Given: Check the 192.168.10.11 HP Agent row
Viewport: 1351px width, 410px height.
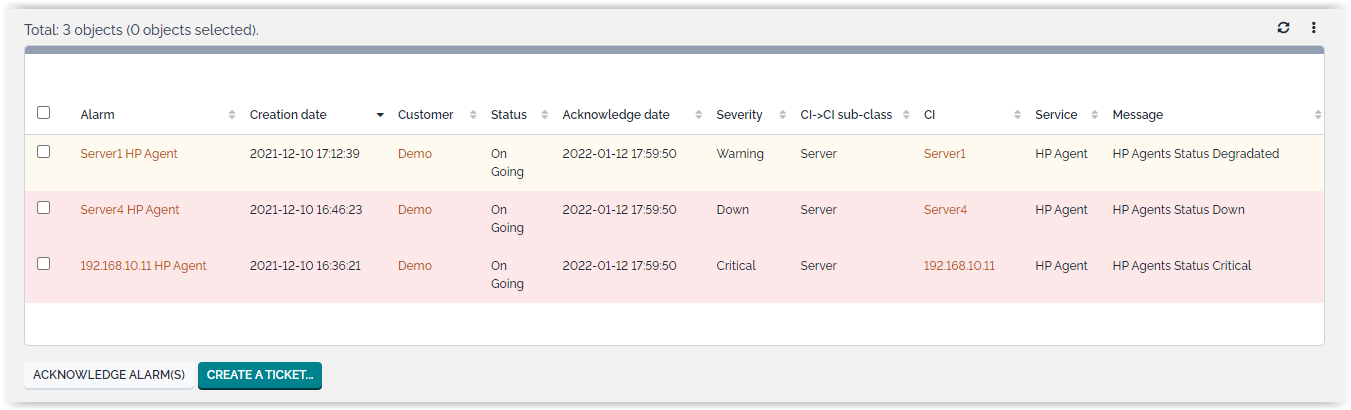Looking at the screenshot, I should 43,264.
